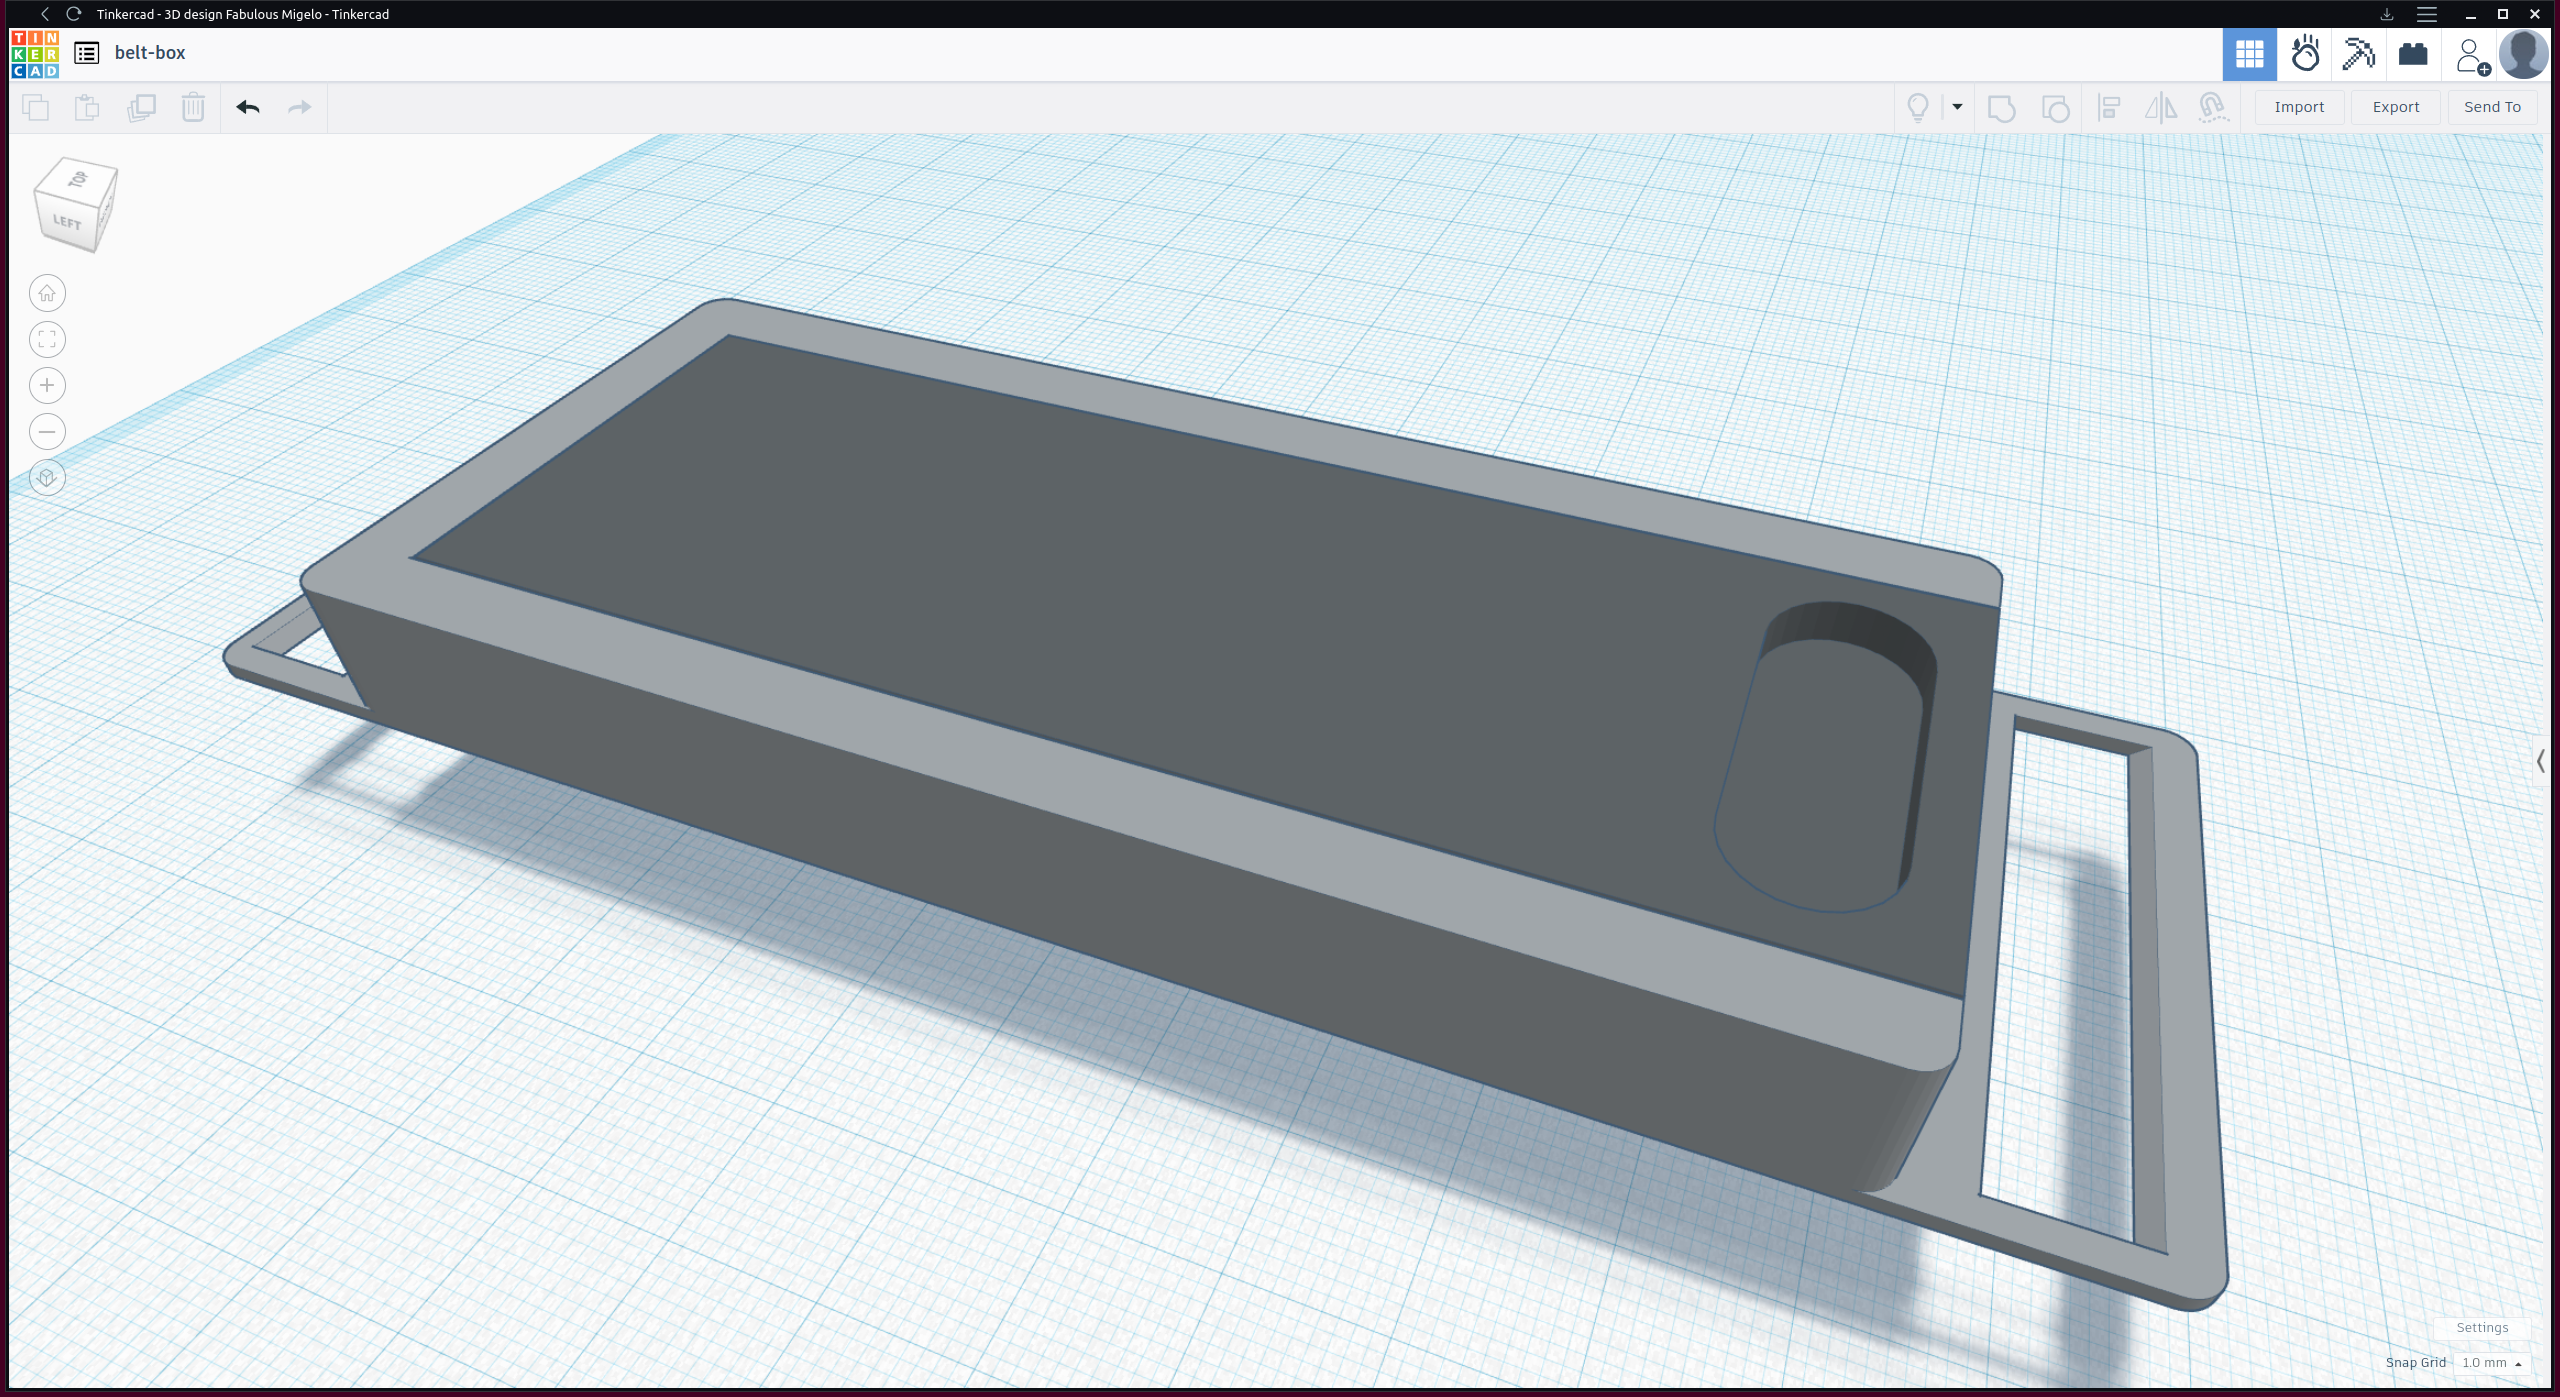The height and width of the screenshot is (1397, 2560).
Task: Click the Ungroup shapes icon
Action: [2055, 107]
